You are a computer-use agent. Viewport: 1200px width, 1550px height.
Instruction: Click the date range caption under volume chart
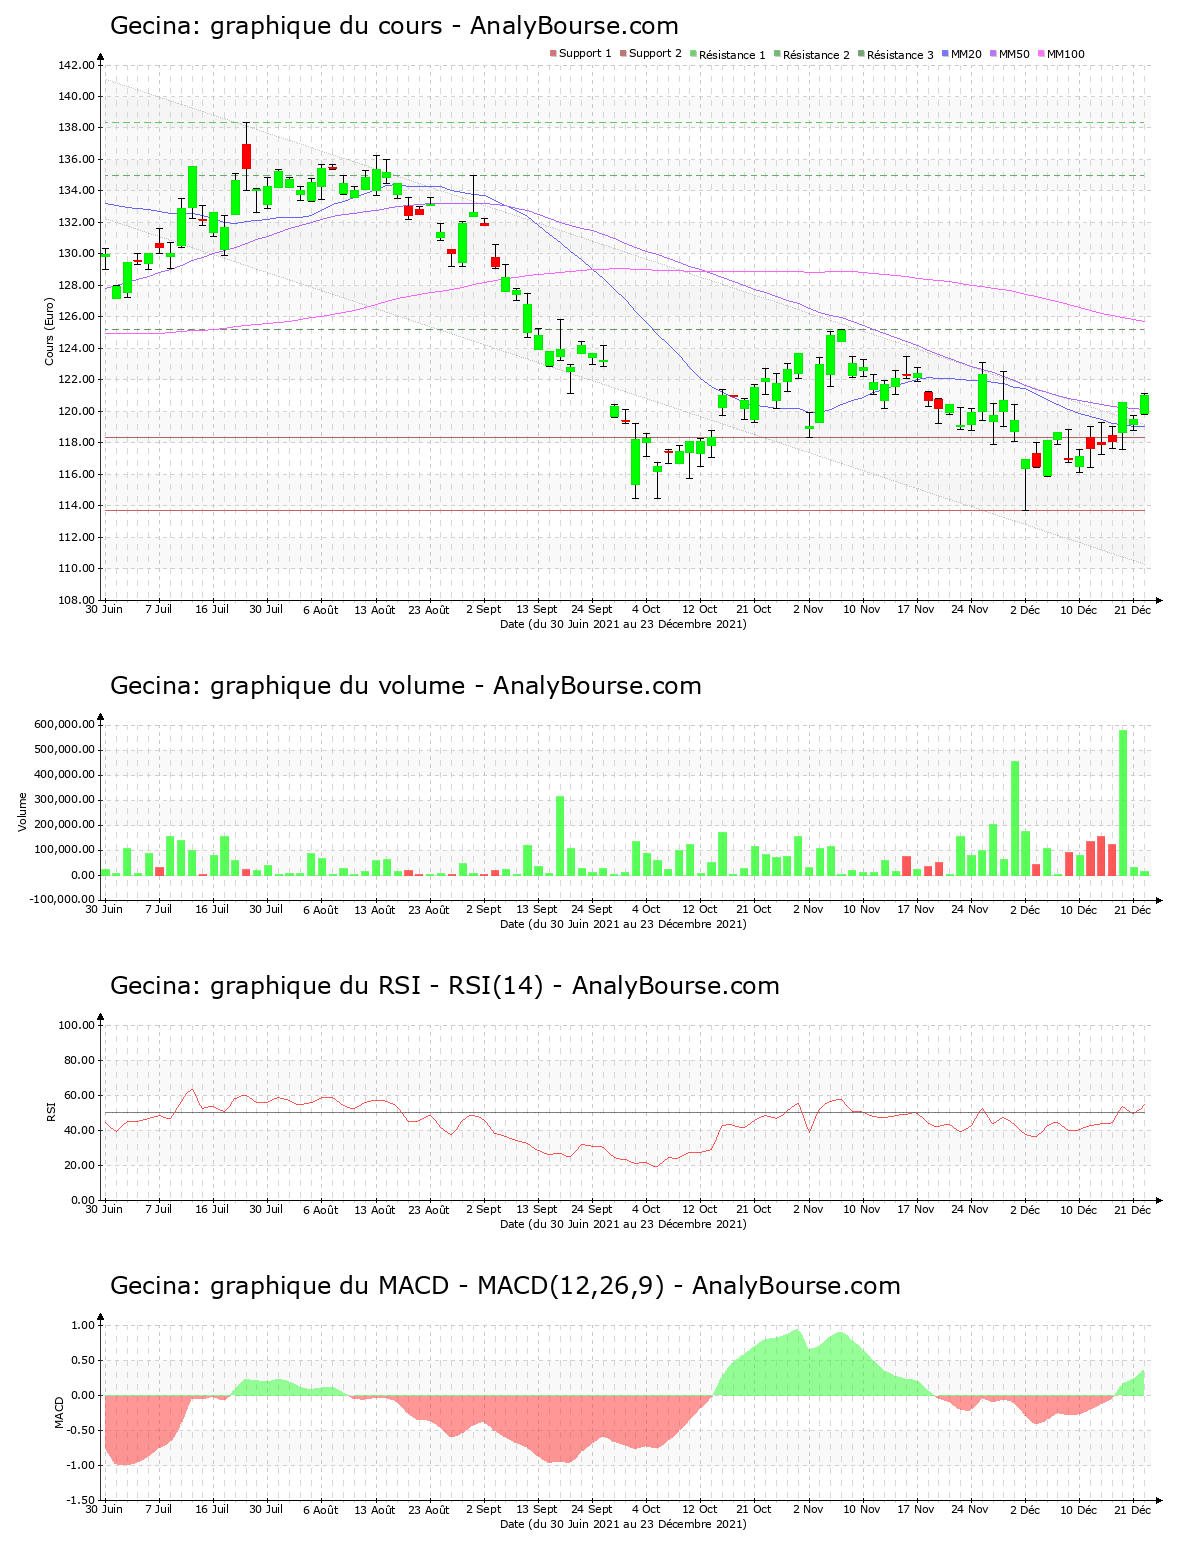623,924
